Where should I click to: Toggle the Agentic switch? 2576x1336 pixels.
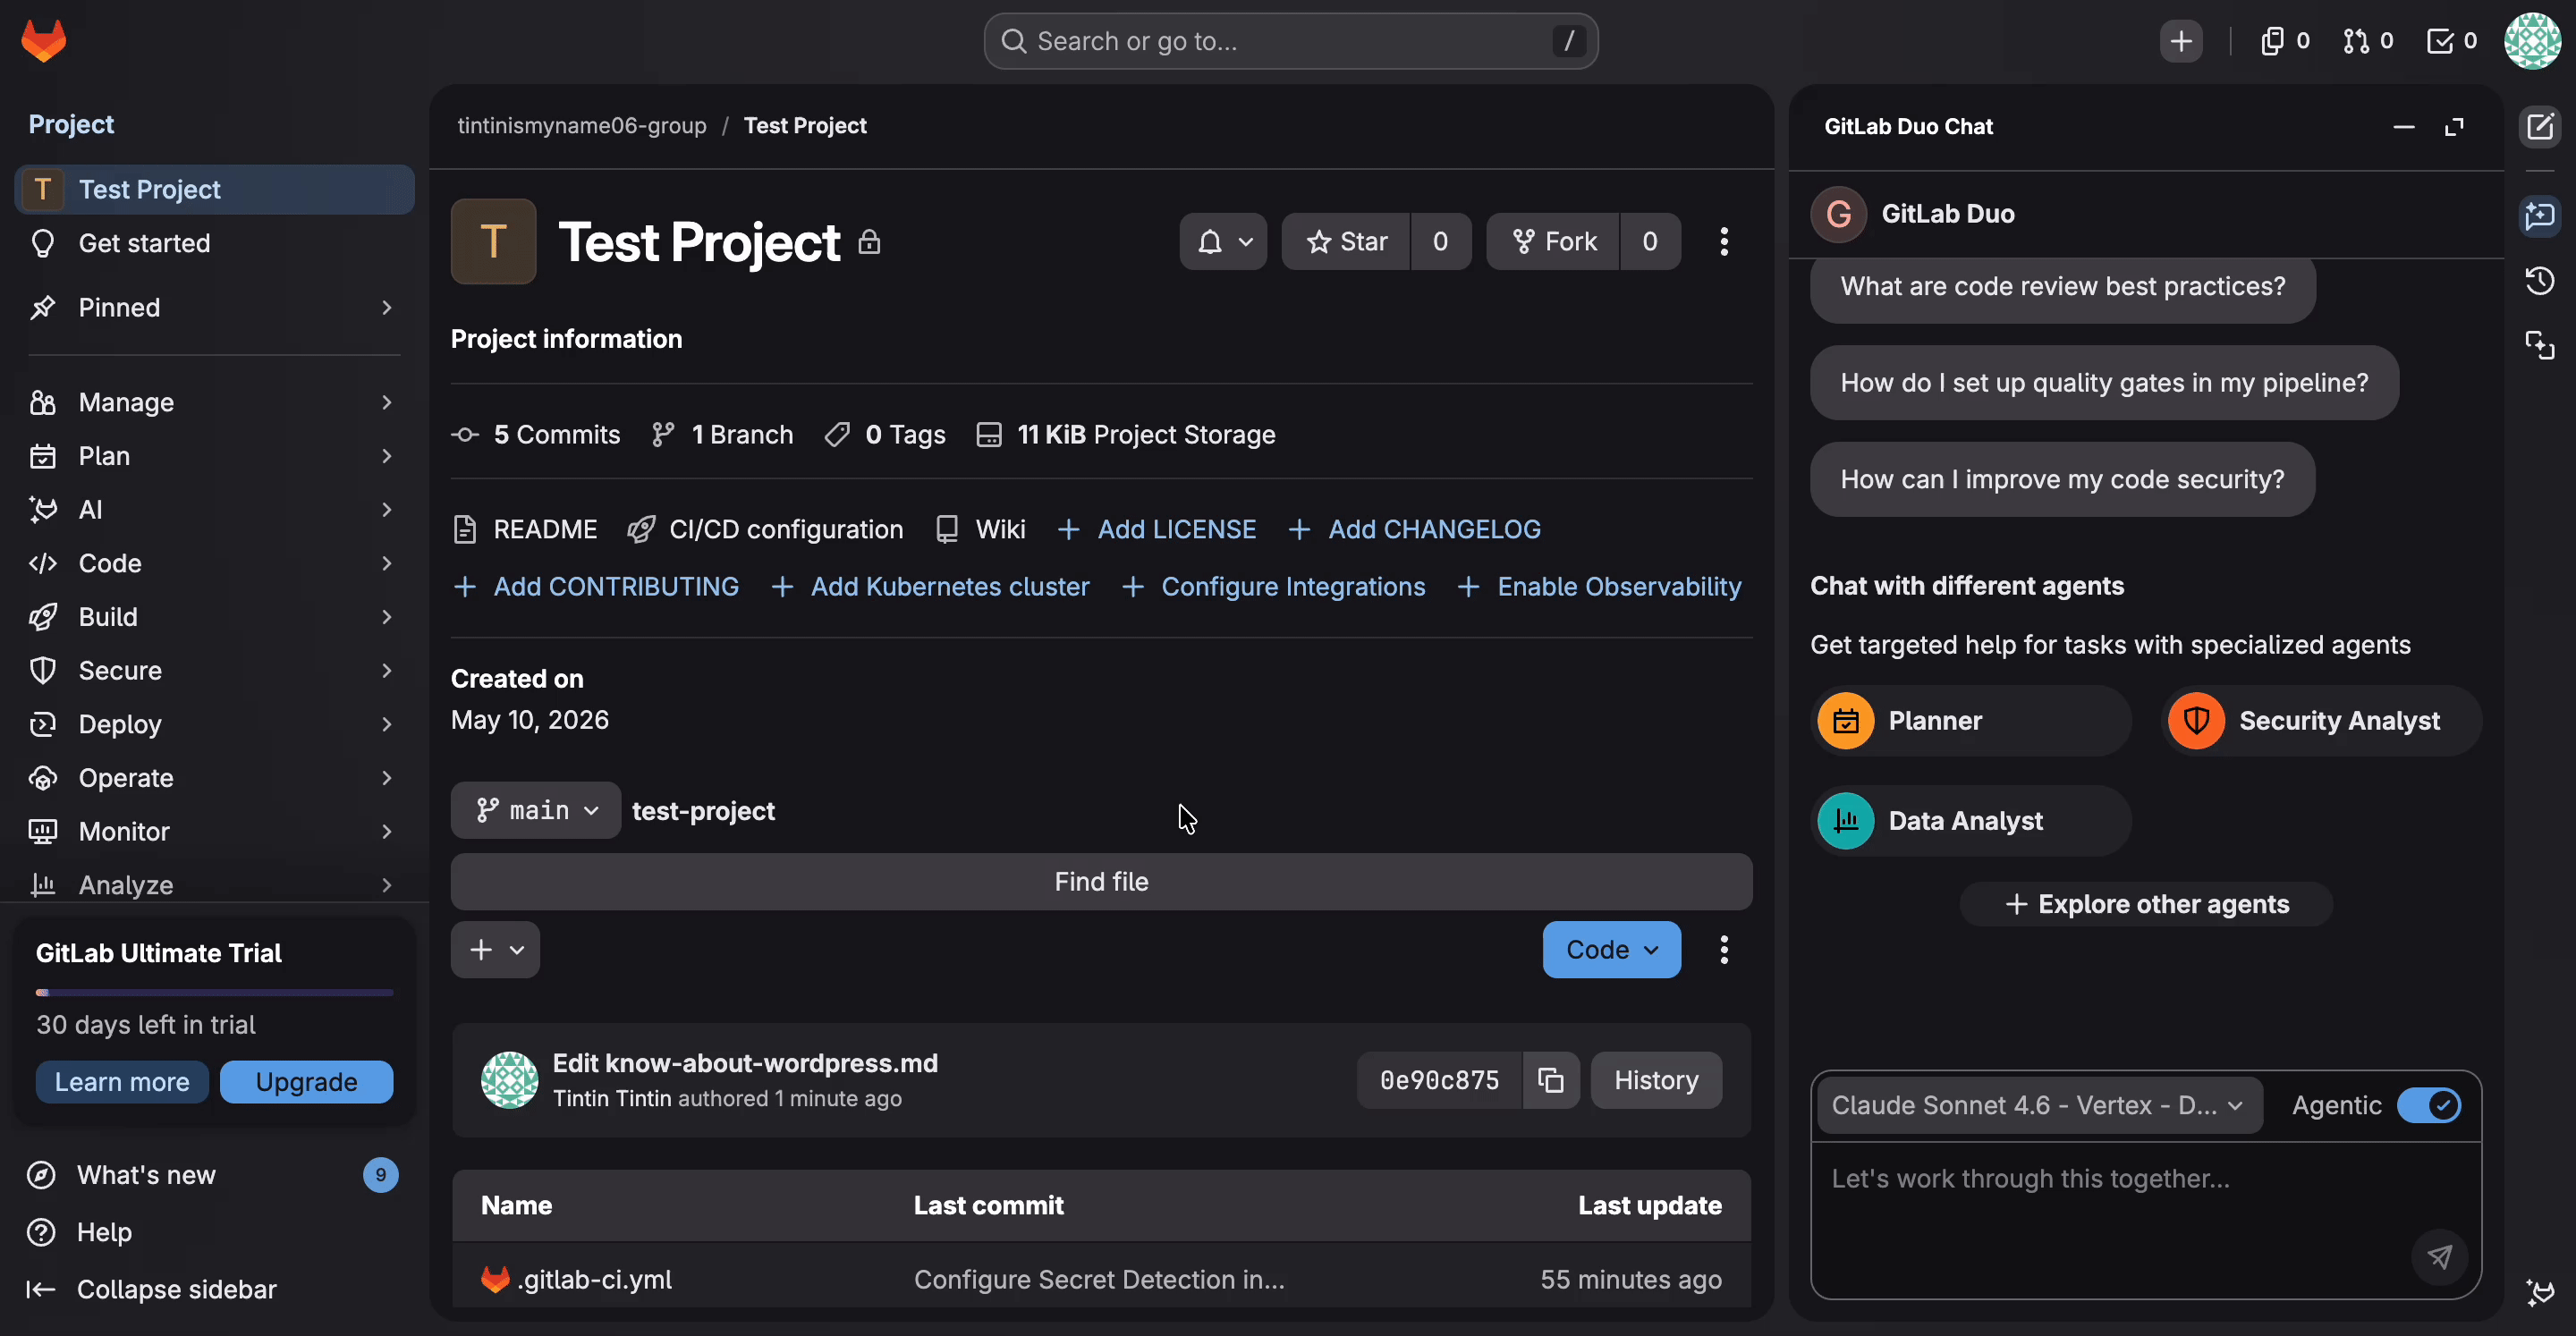tap(2429, 1105)
